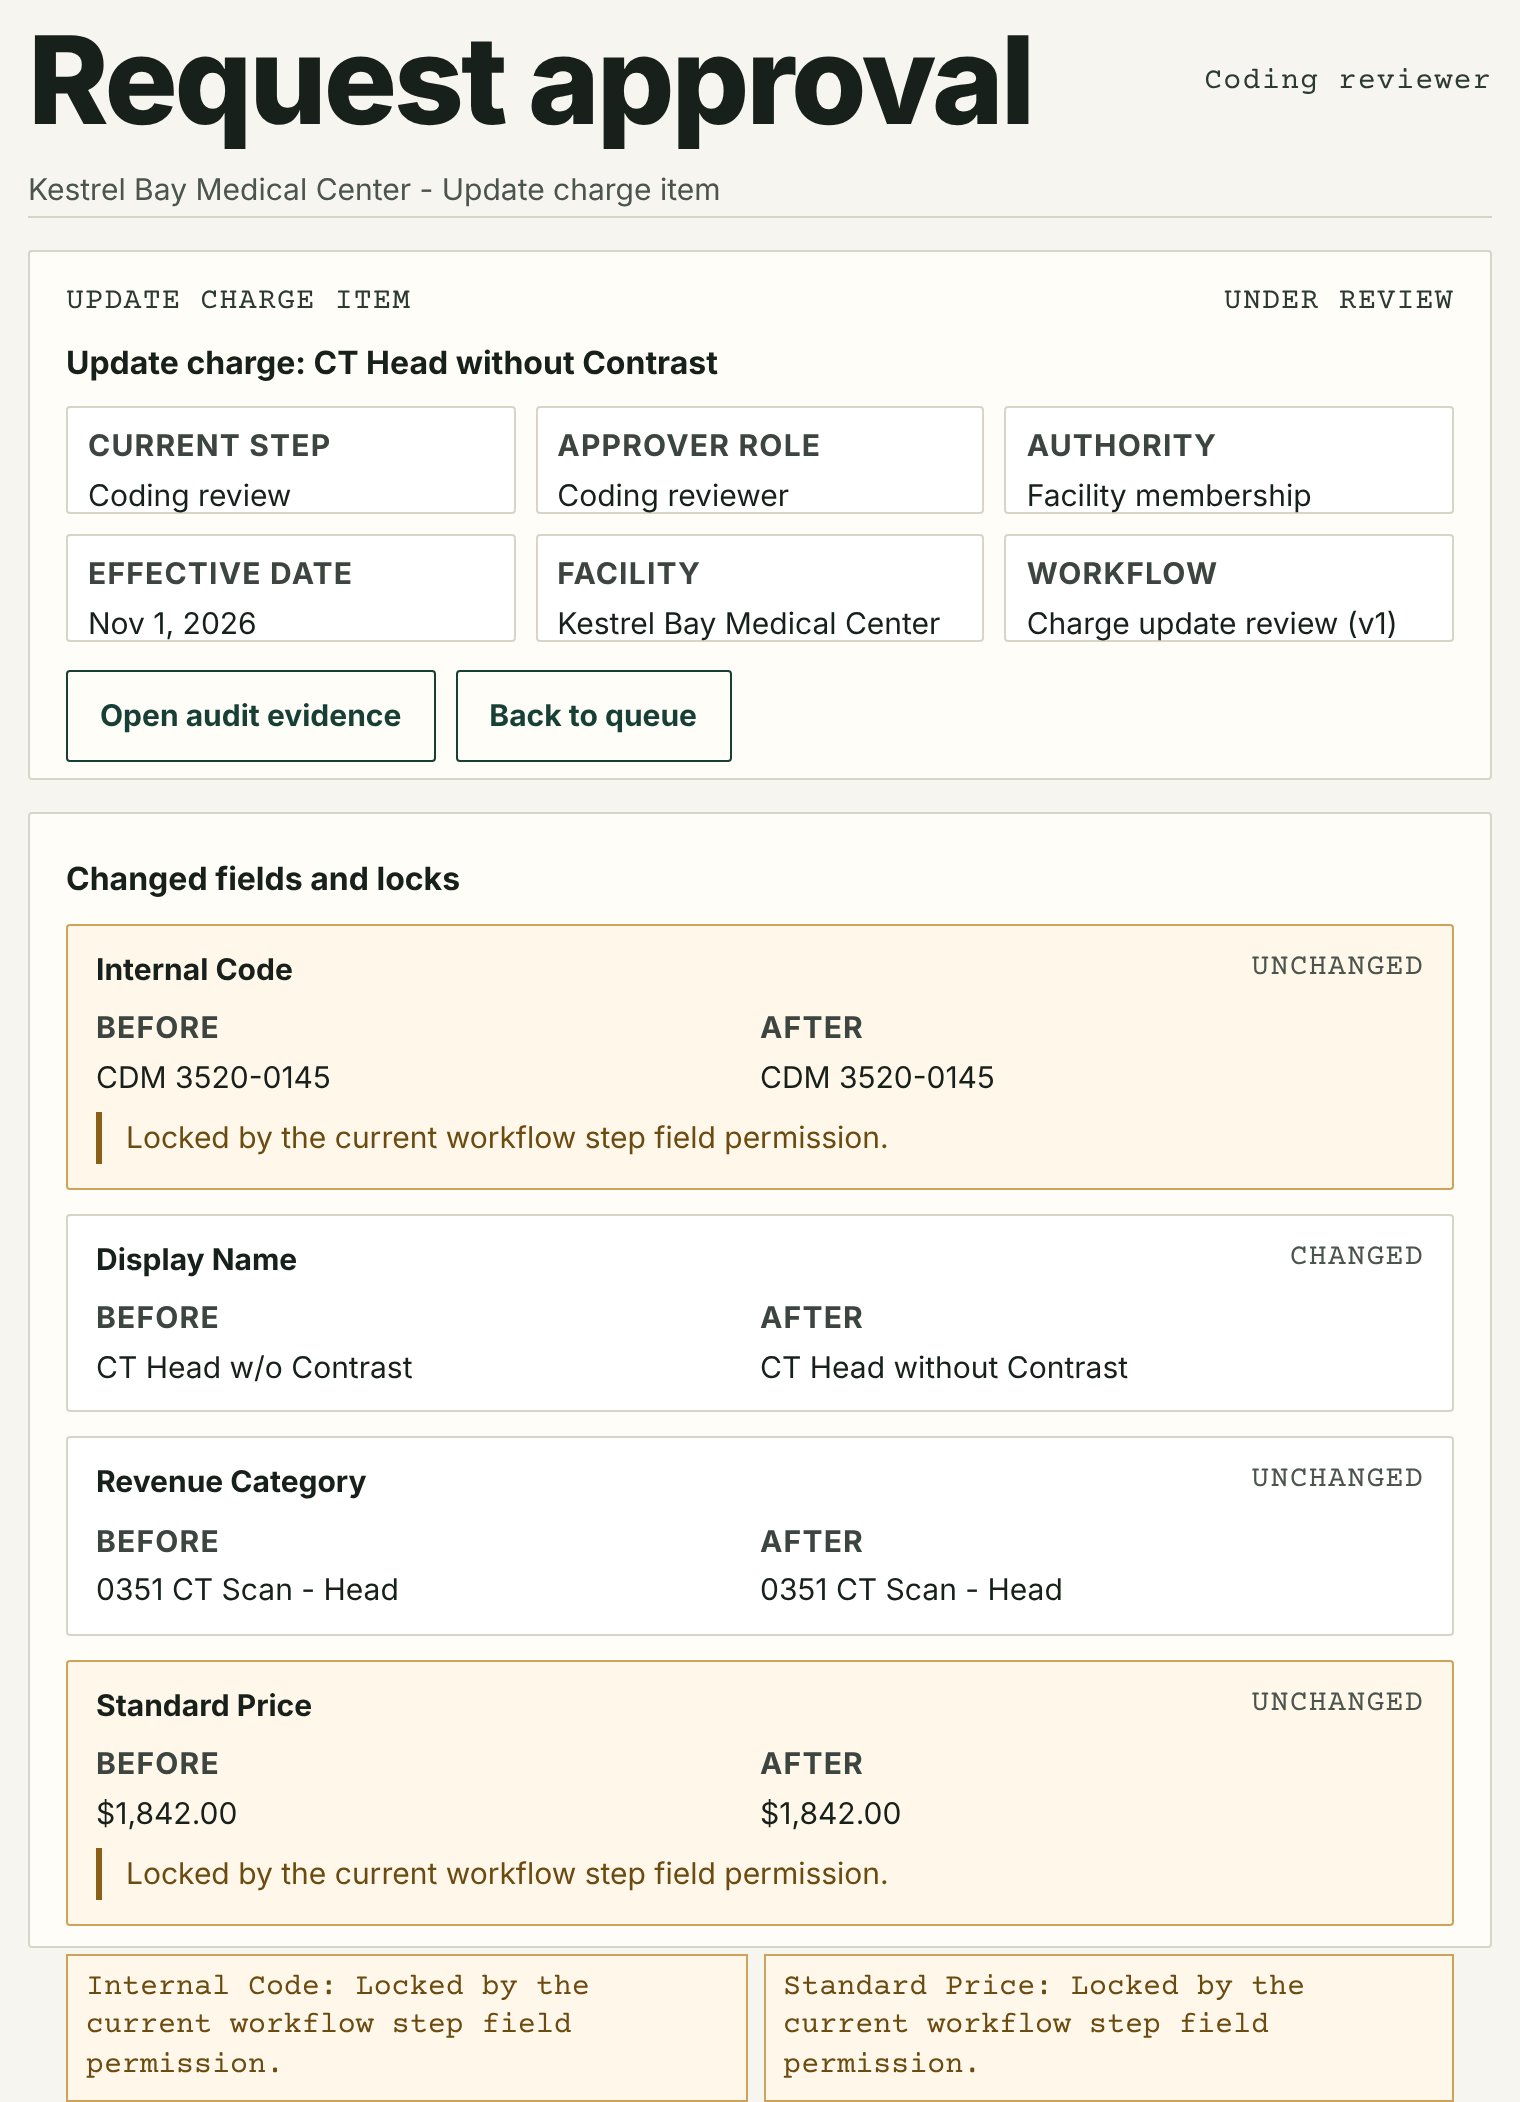Click the Effective Date value "Nov 1, 2026"
Screen dimensions: 1520x2102
(172, 624)
